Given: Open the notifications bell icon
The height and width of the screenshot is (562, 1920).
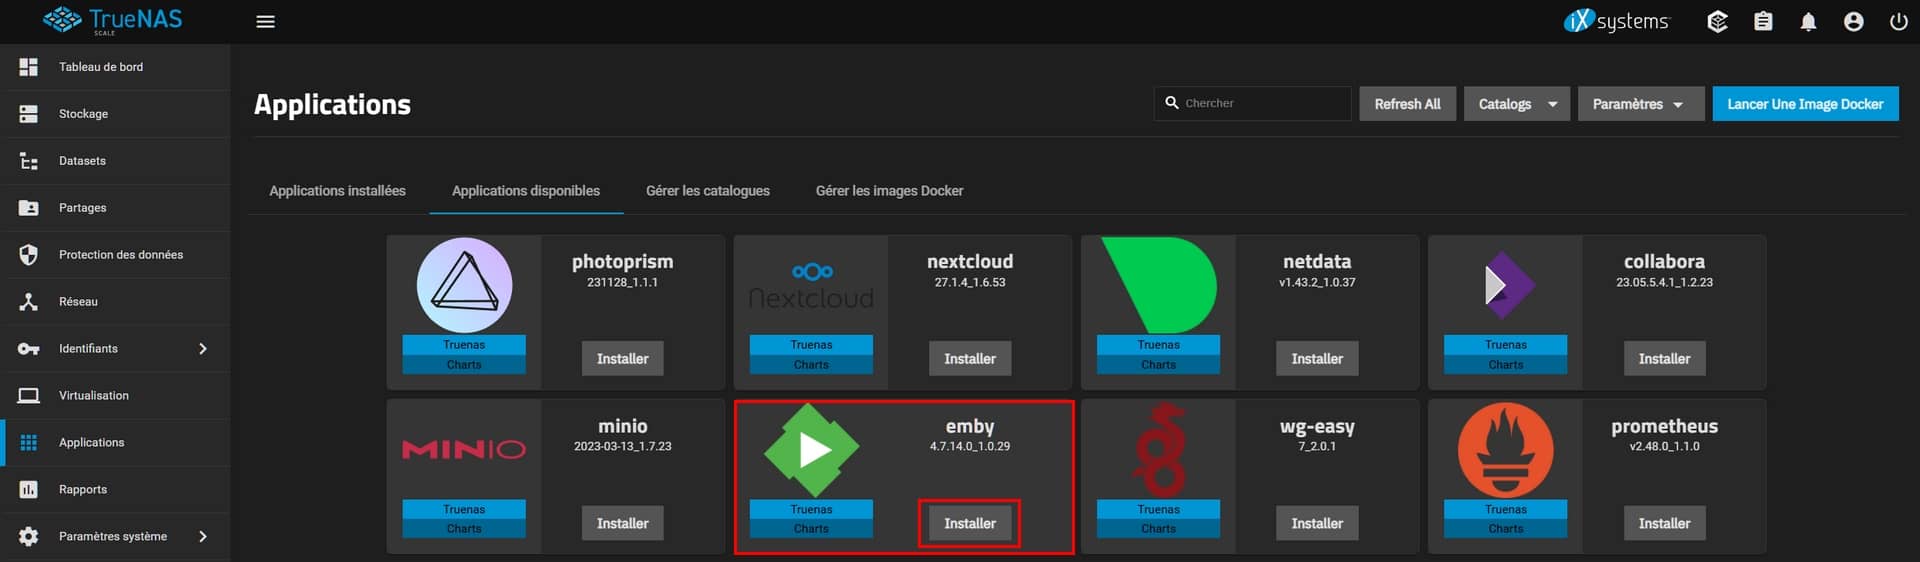Looking at the screenshot, I should (1808, 22).
